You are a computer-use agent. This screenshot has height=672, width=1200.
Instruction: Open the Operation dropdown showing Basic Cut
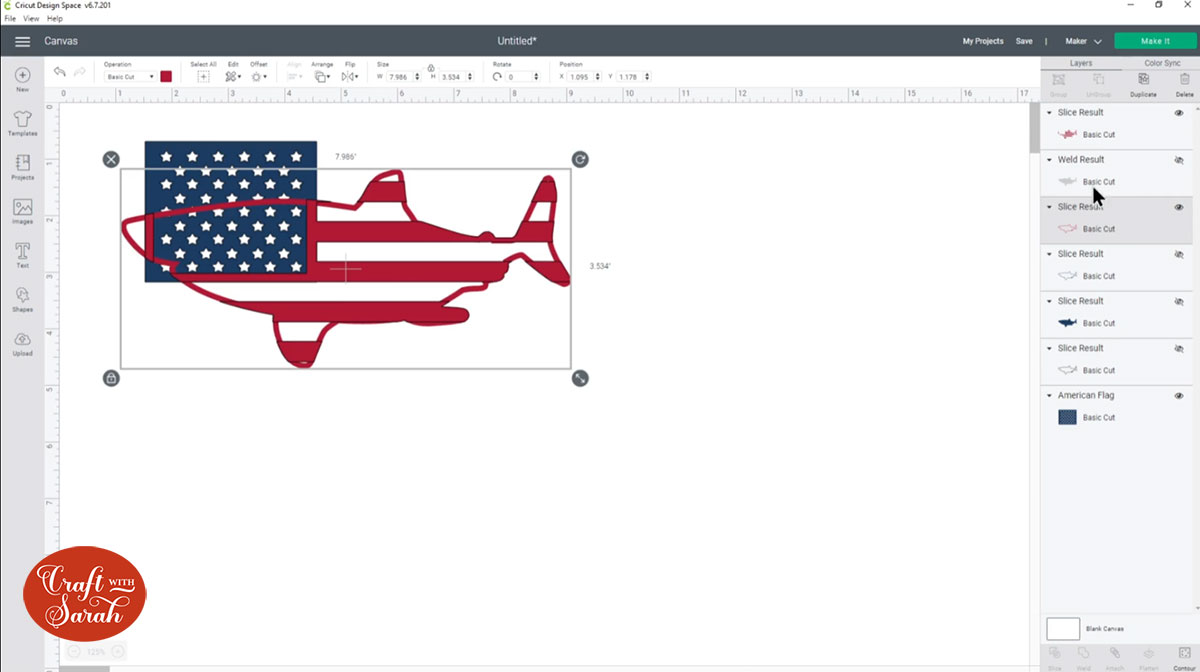125,76
